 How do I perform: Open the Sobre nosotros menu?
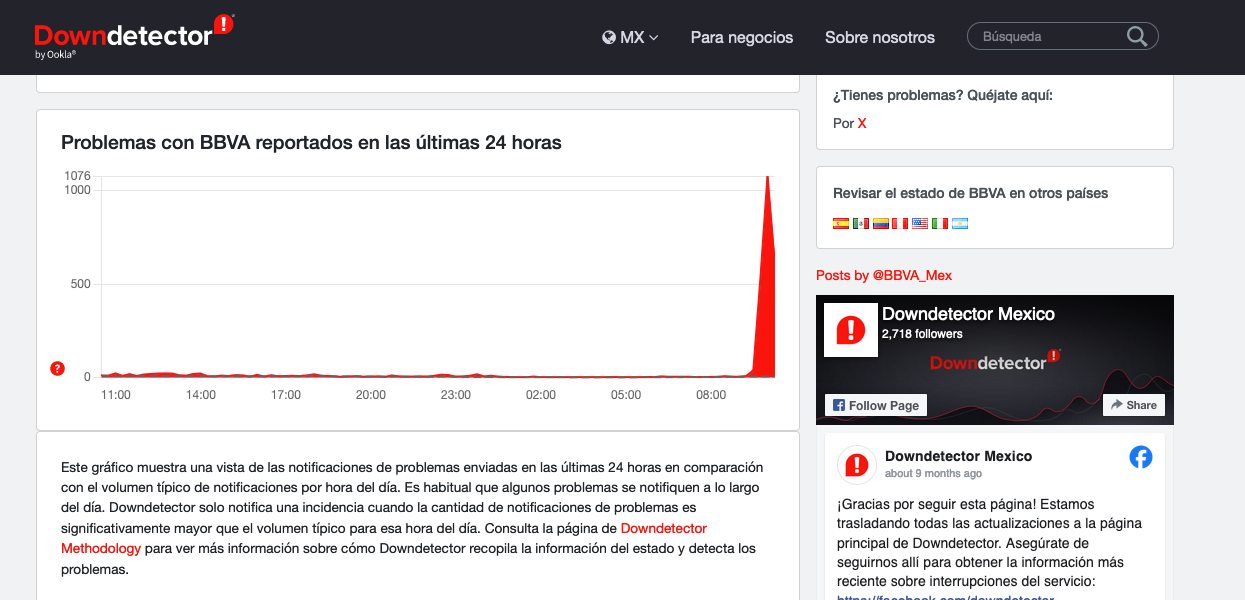880,37
